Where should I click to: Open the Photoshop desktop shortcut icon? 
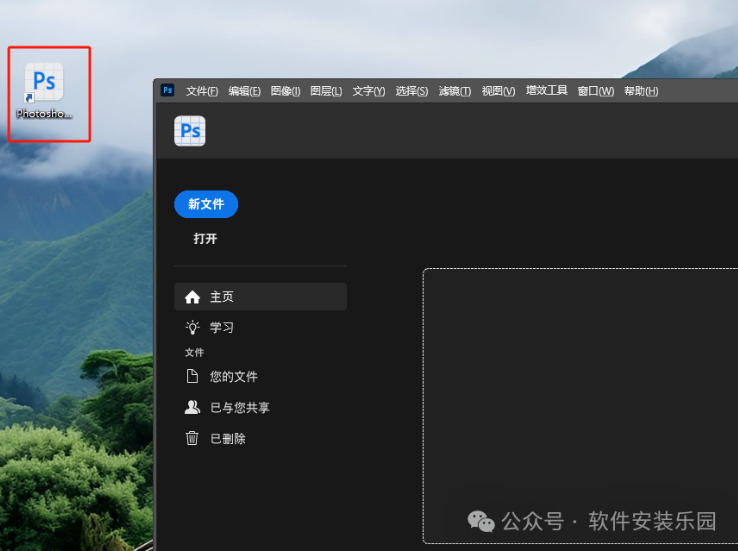click(x=45, y=83)
